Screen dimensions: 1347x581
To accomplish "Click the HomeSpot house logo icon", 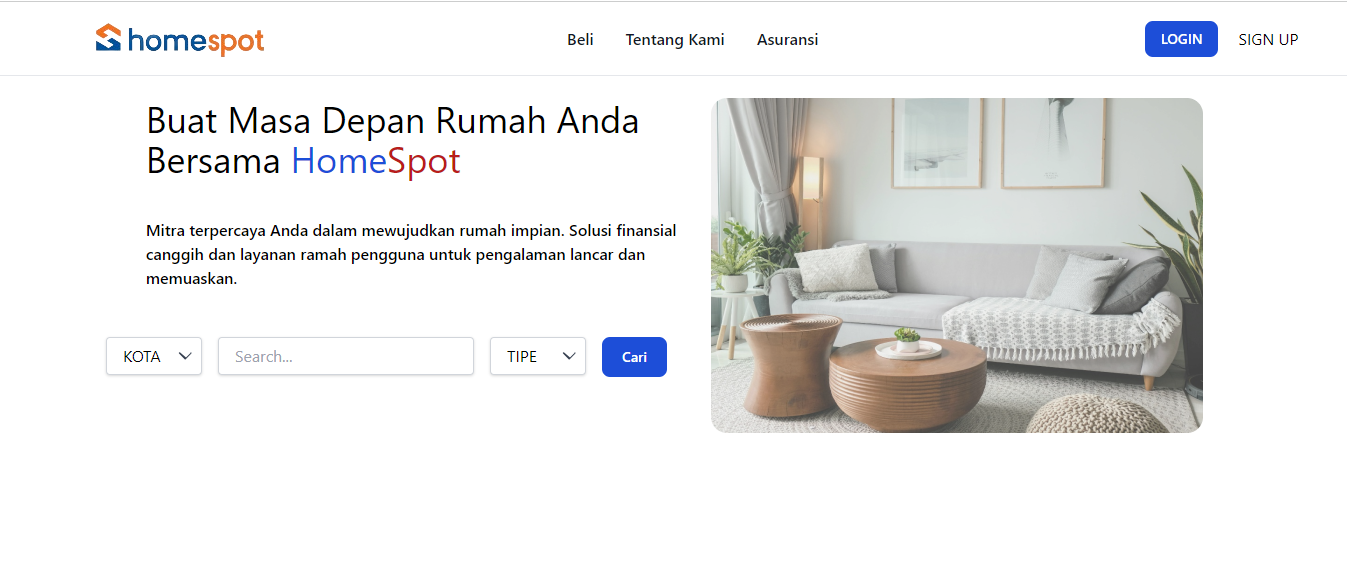I will pyautogui.click(x=108, y=38).
